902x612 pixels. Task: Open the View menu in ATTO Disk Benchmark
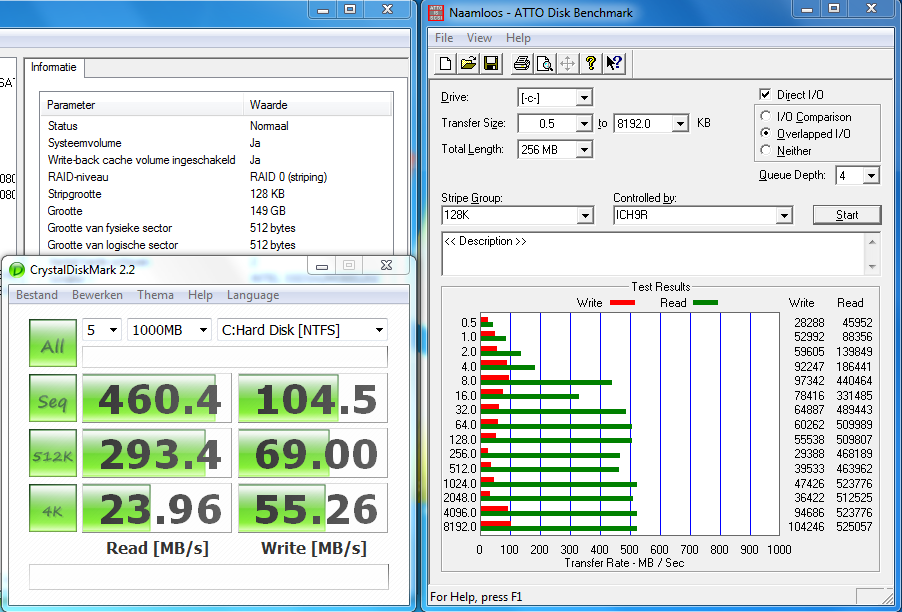[x=479, y=38]
